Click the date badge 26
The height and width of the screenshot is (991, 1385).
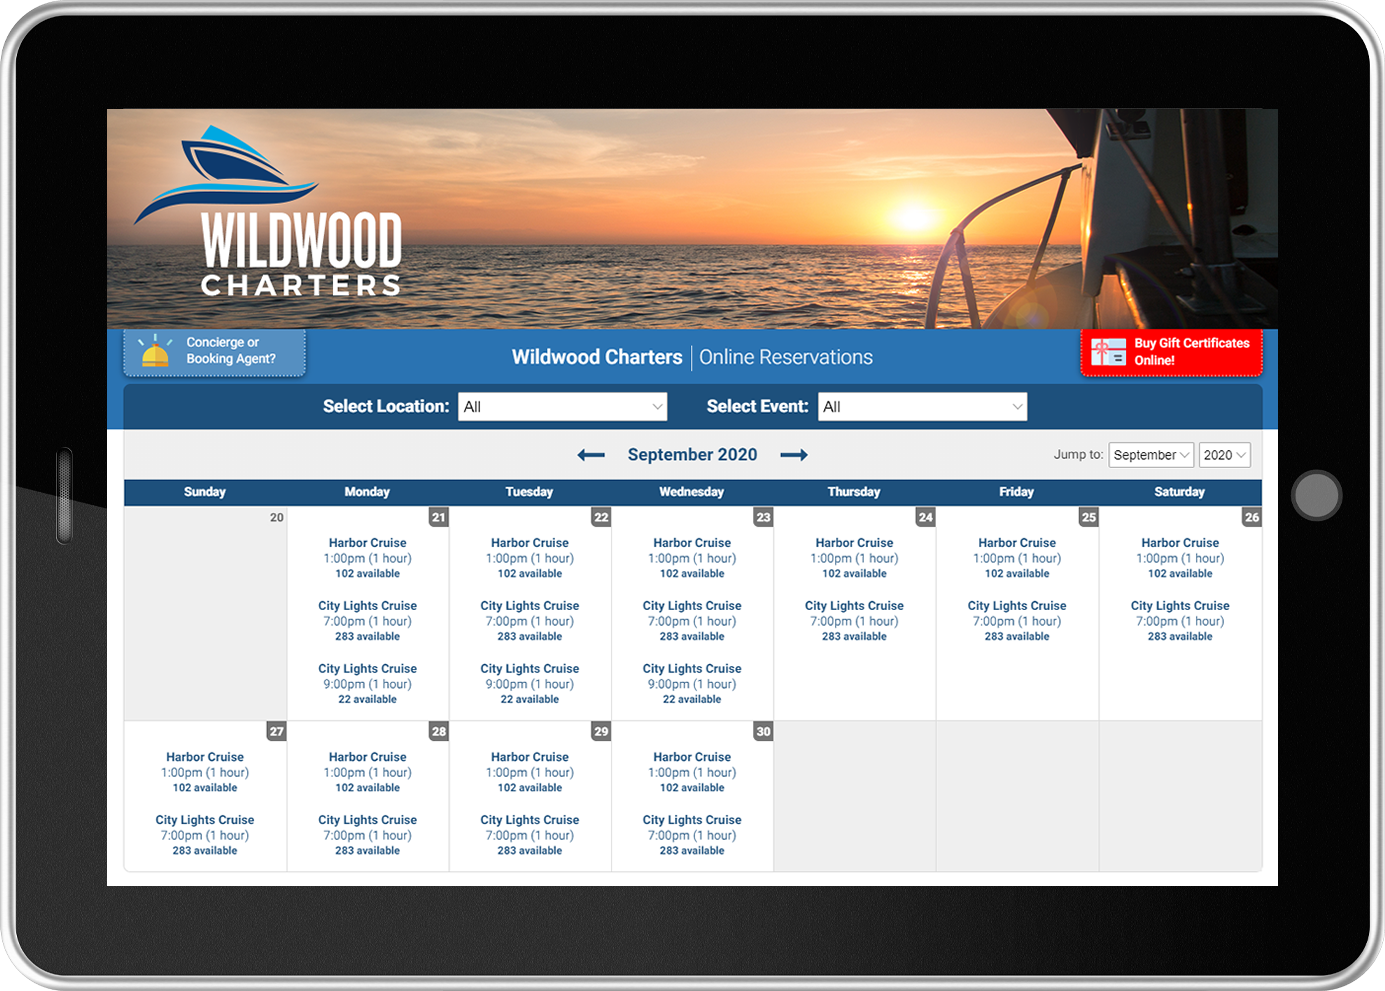[x=1252, y=517]
